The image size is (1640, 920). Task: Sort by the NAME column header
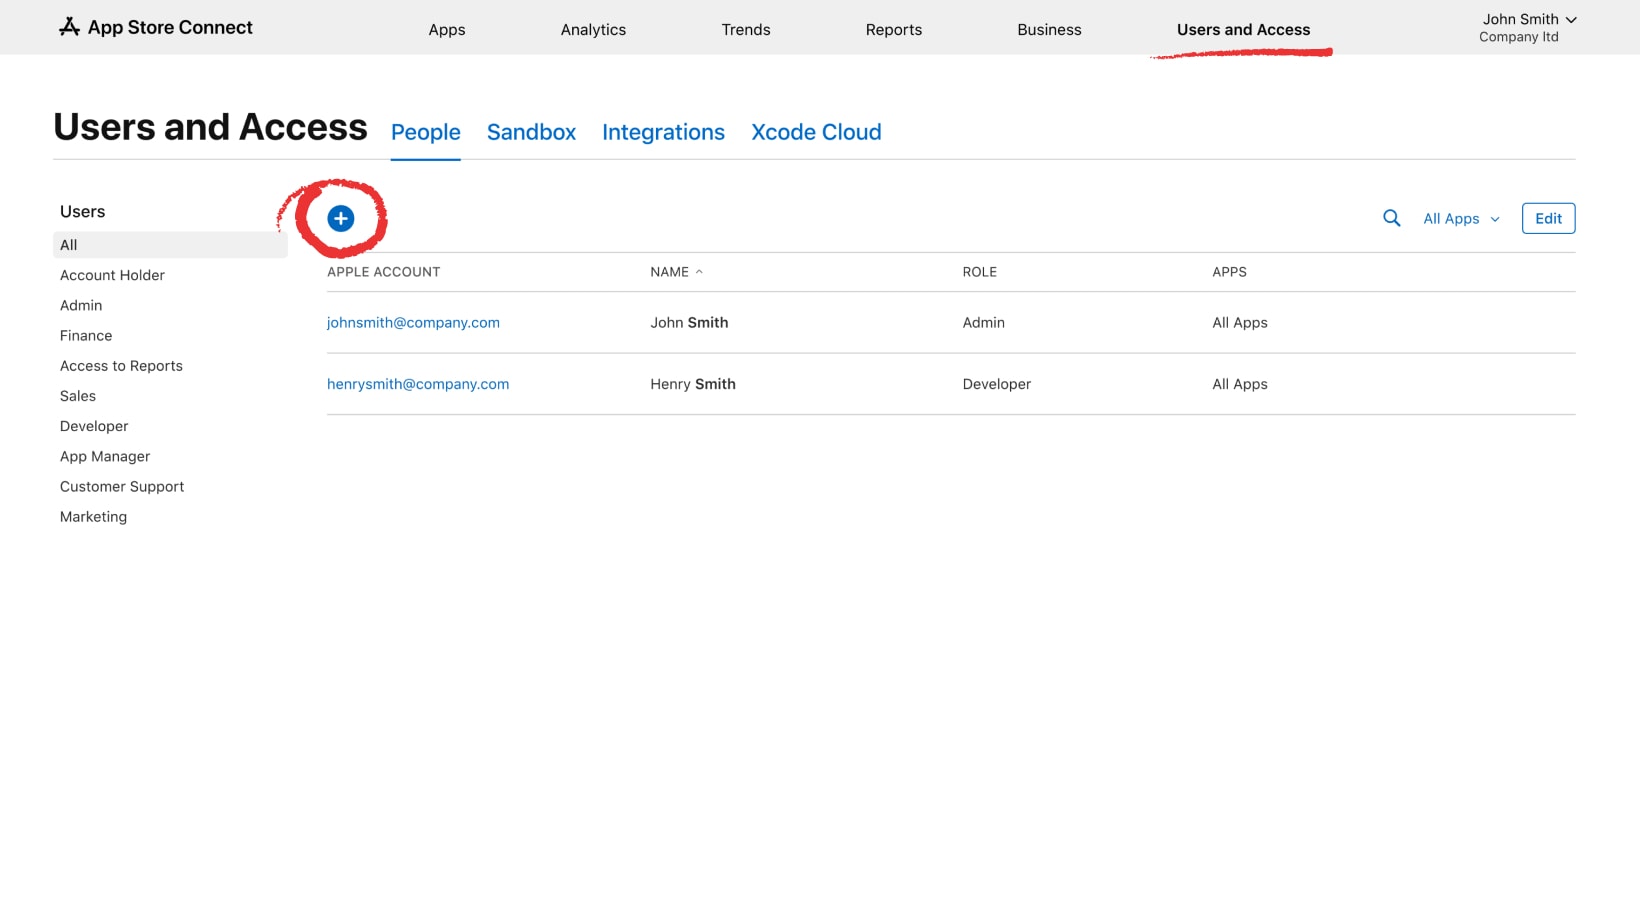(677, 272)
